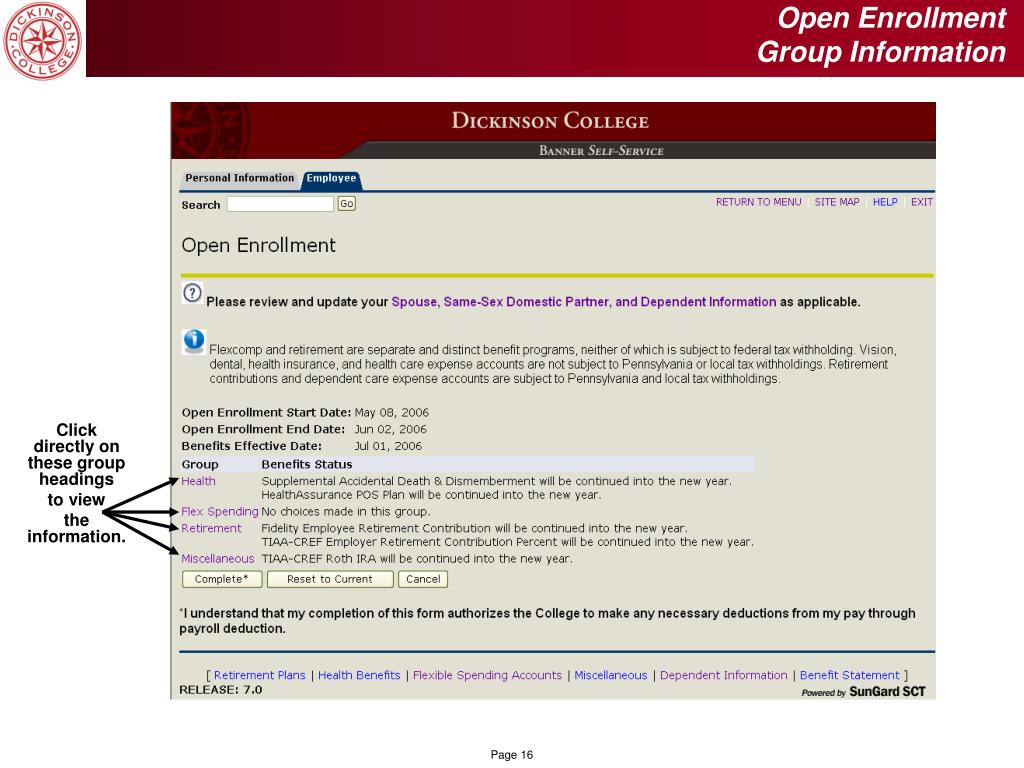Open the Health group heading
This screenshot has width=1024, height=768.
(x=198, y=481)
